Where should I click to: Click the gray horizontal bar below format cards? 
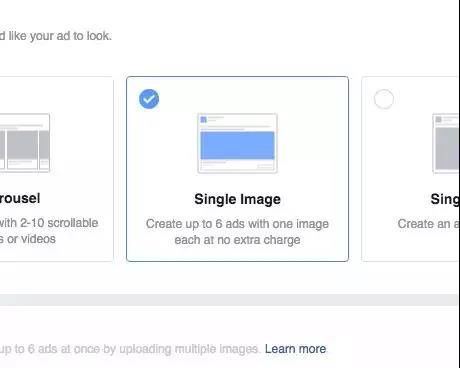(229, 300)
